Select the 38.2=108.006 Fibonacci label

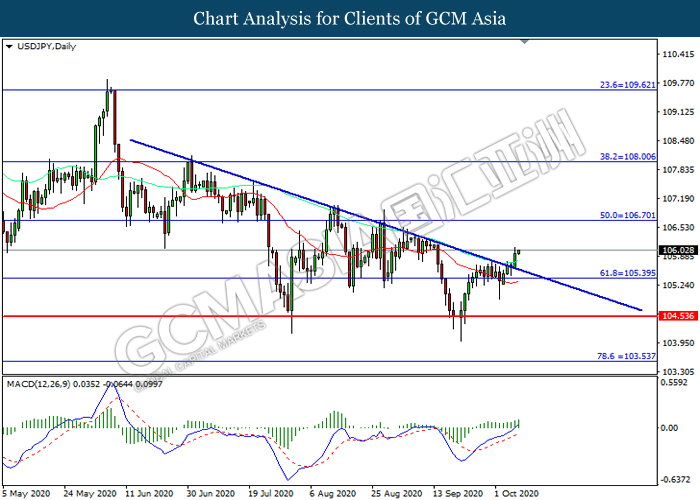coord(628,156)
